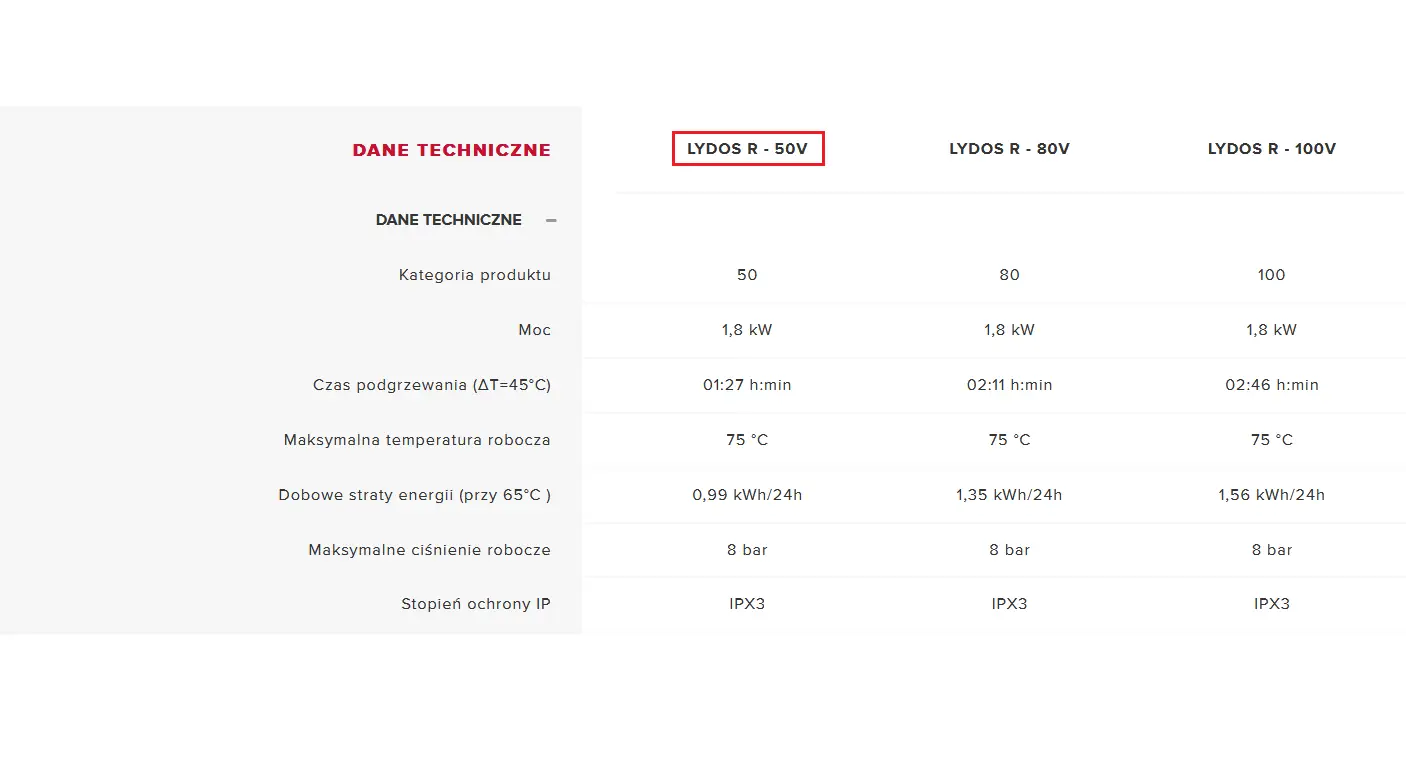
Task: Click the Czas podgrzewania (ΔT=45°C) label
Action: pyautogui.click(x=431, y=385)
